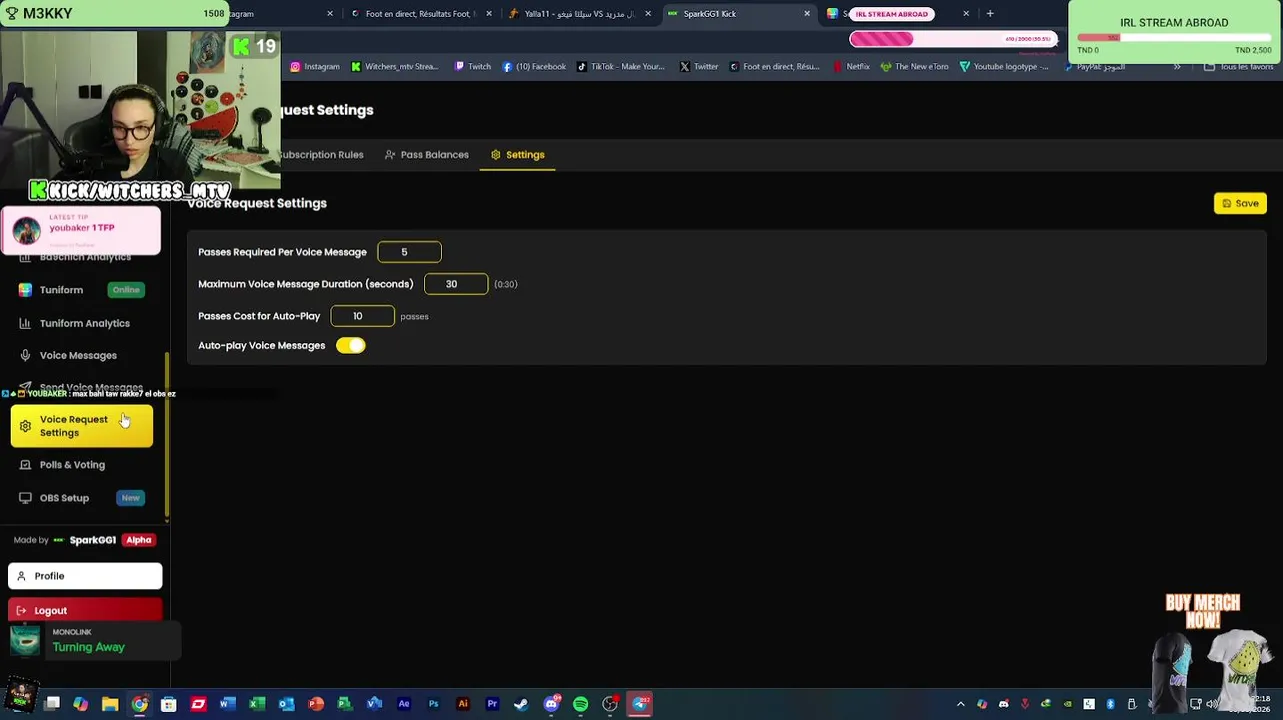Open Witchers_mtv Stream bookmark
Viewport: 1283px width, 720px height.
(394, 67)
